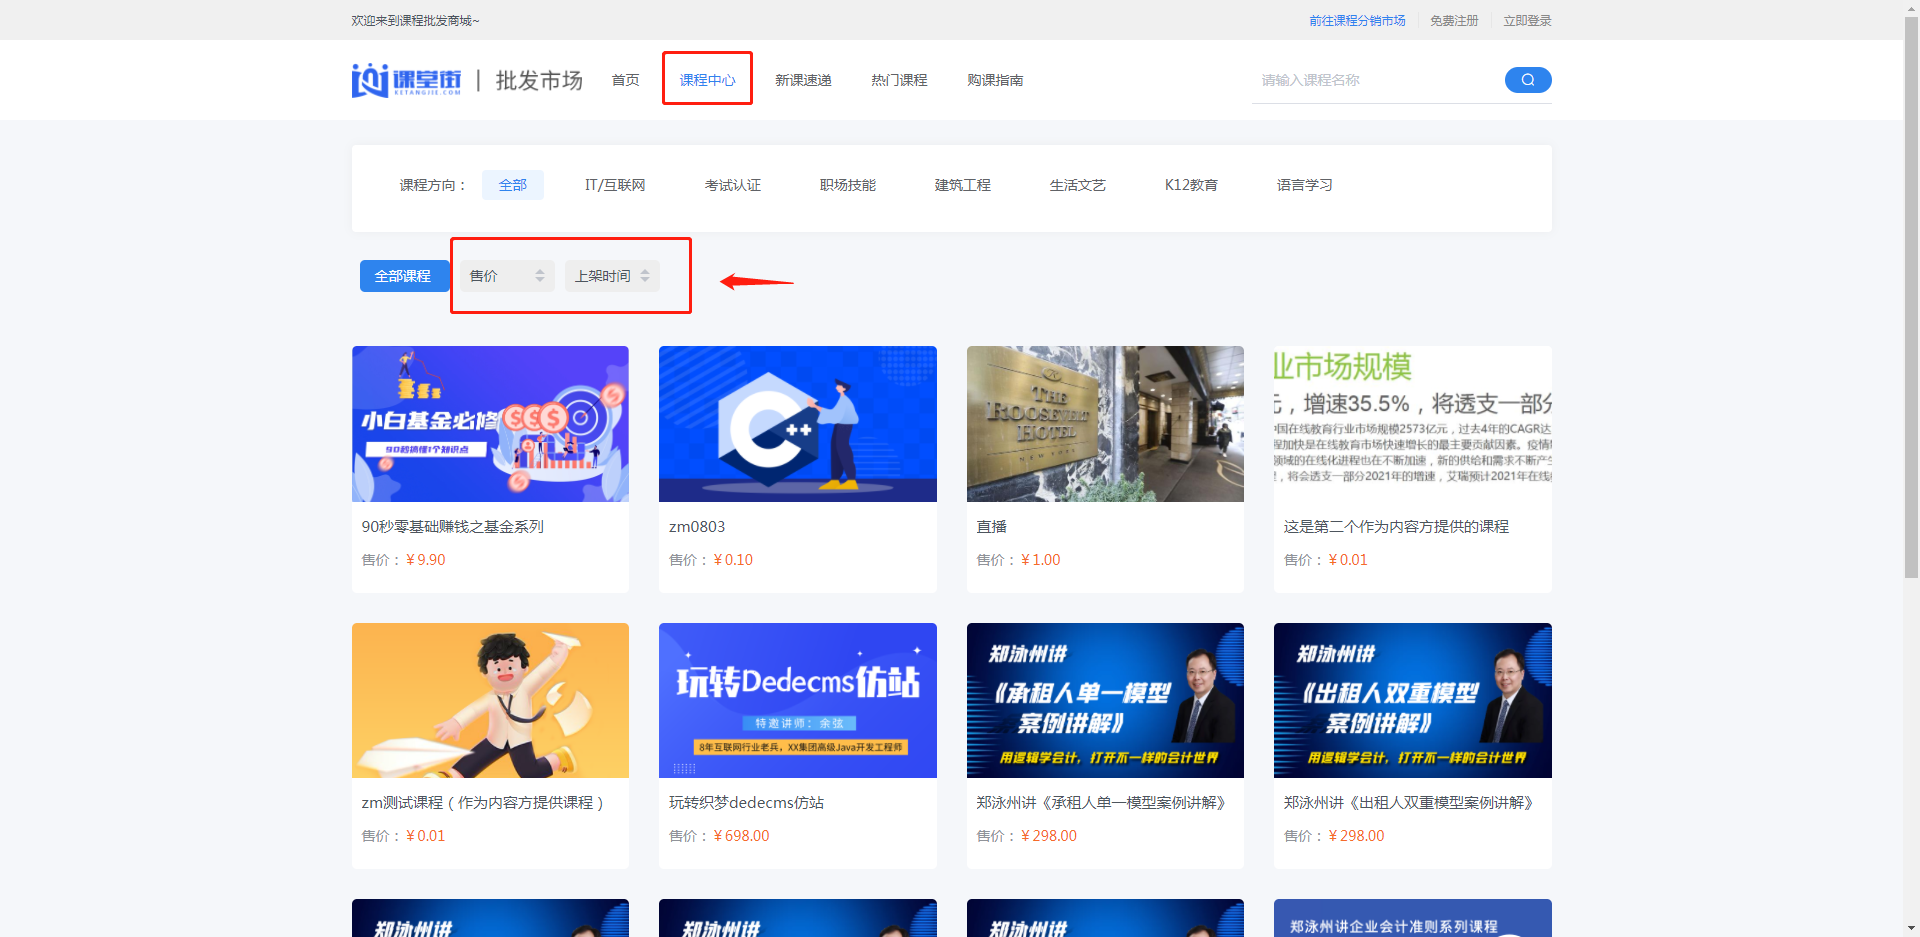The image size is (1920, 937).
Task: Open the 新课速递 navigation tab
Action: click(803, 80)
